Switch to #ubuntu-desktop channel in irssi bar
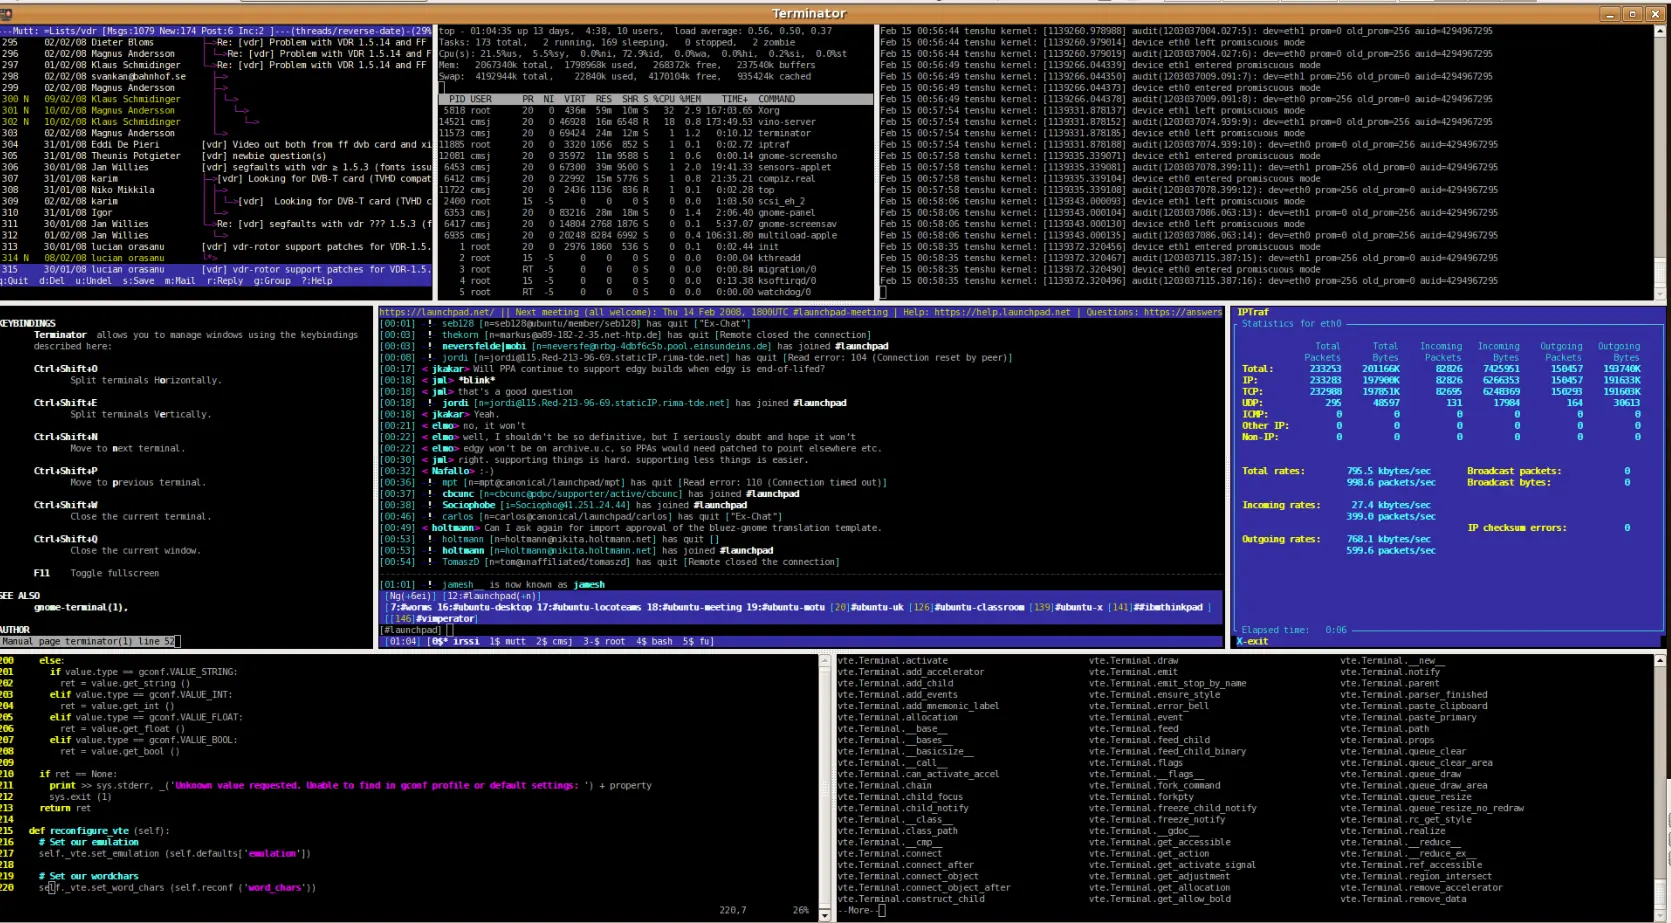 (x=486, y=607)
